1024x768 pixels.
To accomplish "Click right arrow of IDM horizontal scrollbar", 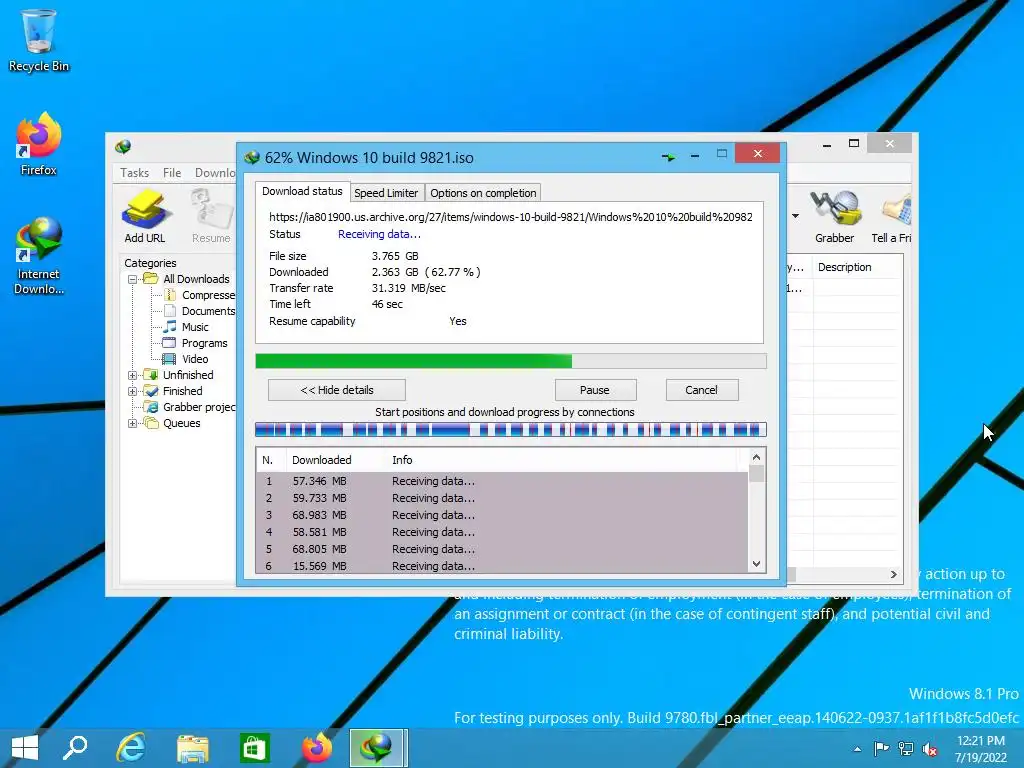I will (893, 575).
